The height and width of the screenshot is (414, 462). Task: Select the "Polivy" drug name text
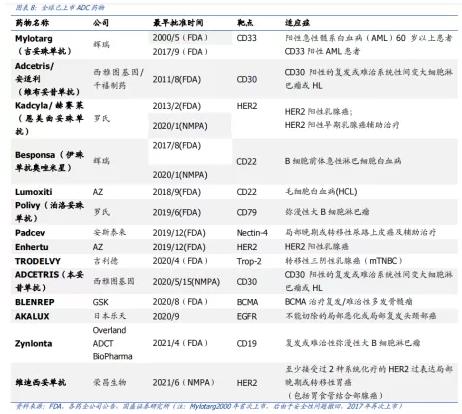coord(28,205)
